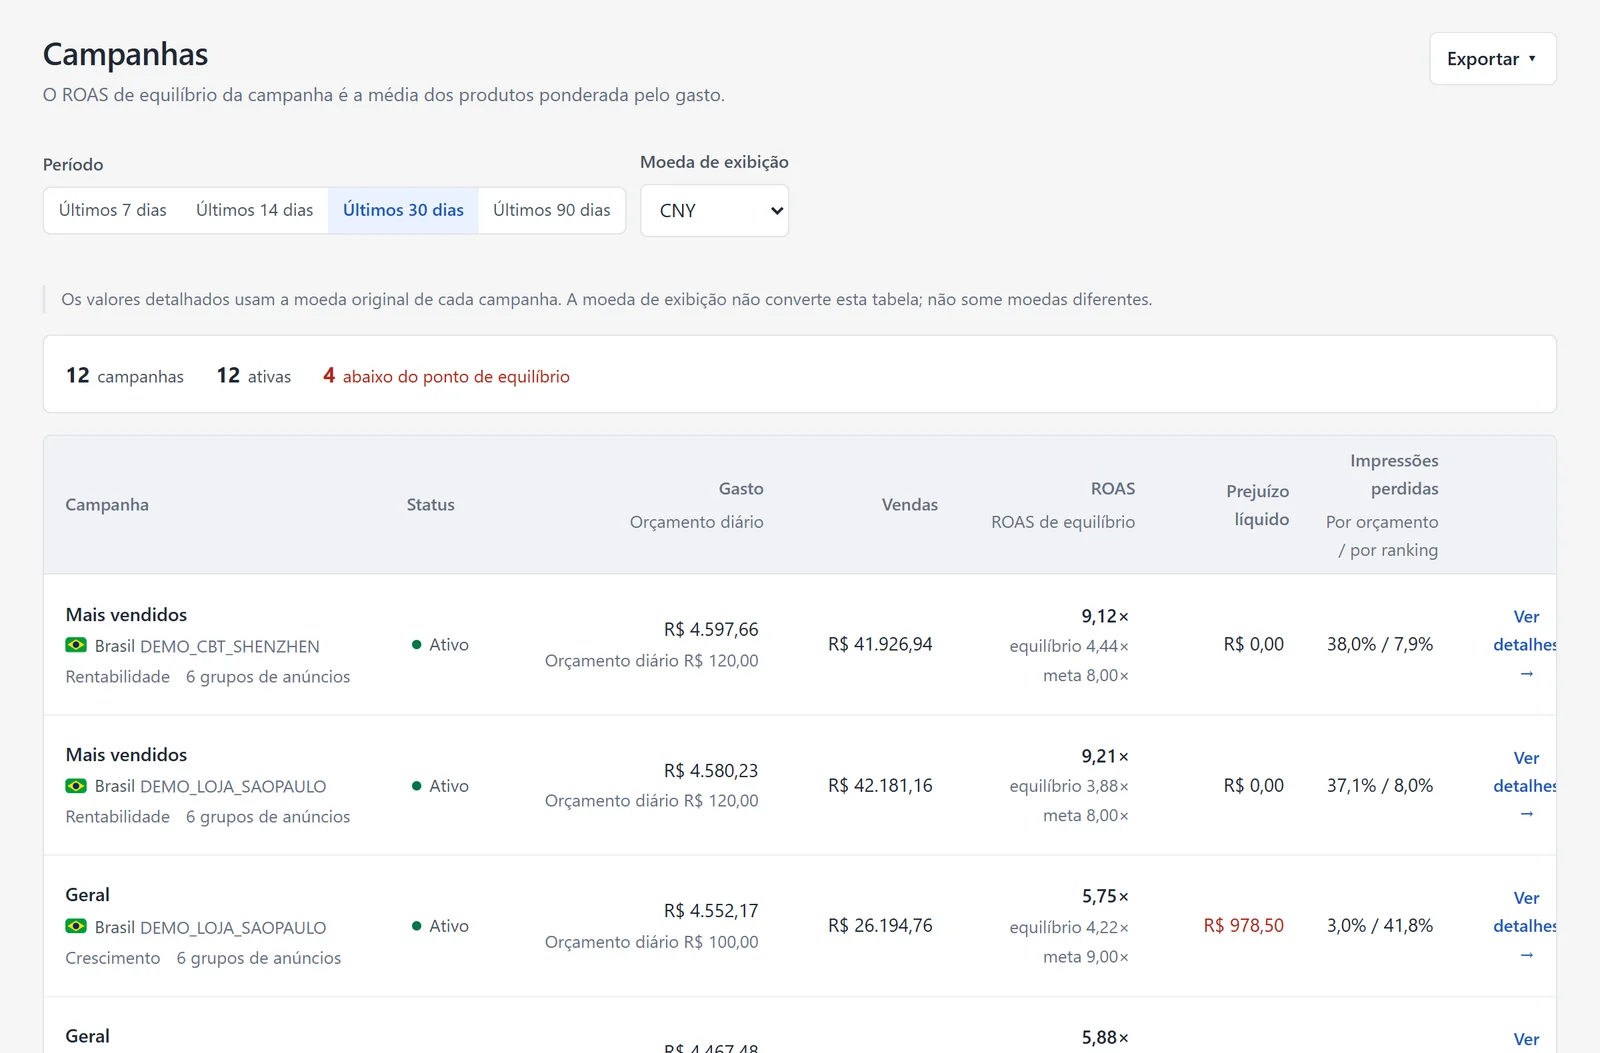Click the Impressões perdidas column header
The image size is (1600, 1053).
pyautogui.click(x=1394, y=475)
